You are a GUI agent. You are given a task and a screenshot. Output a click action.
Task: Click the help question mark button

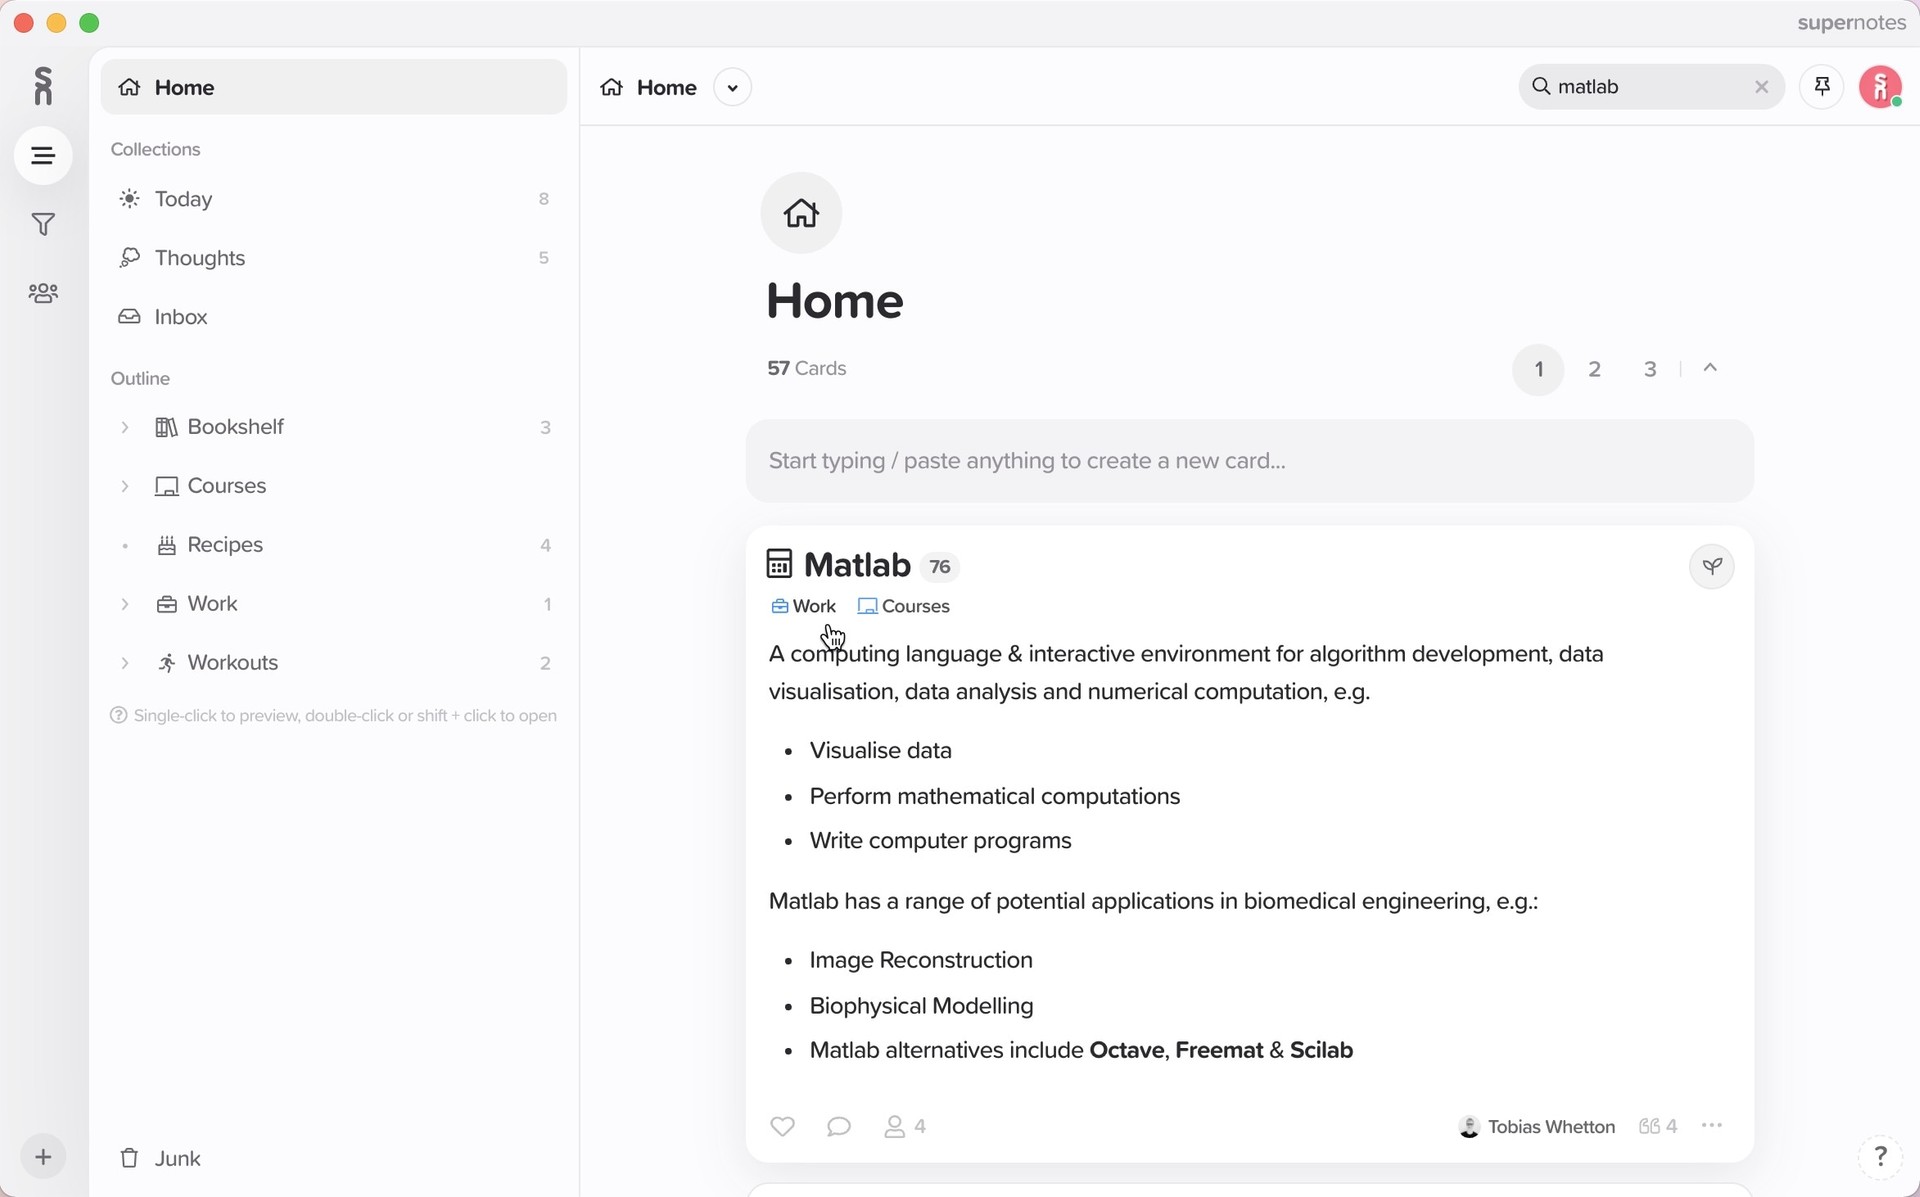pyautogui.click(x=1880, y=1157)
